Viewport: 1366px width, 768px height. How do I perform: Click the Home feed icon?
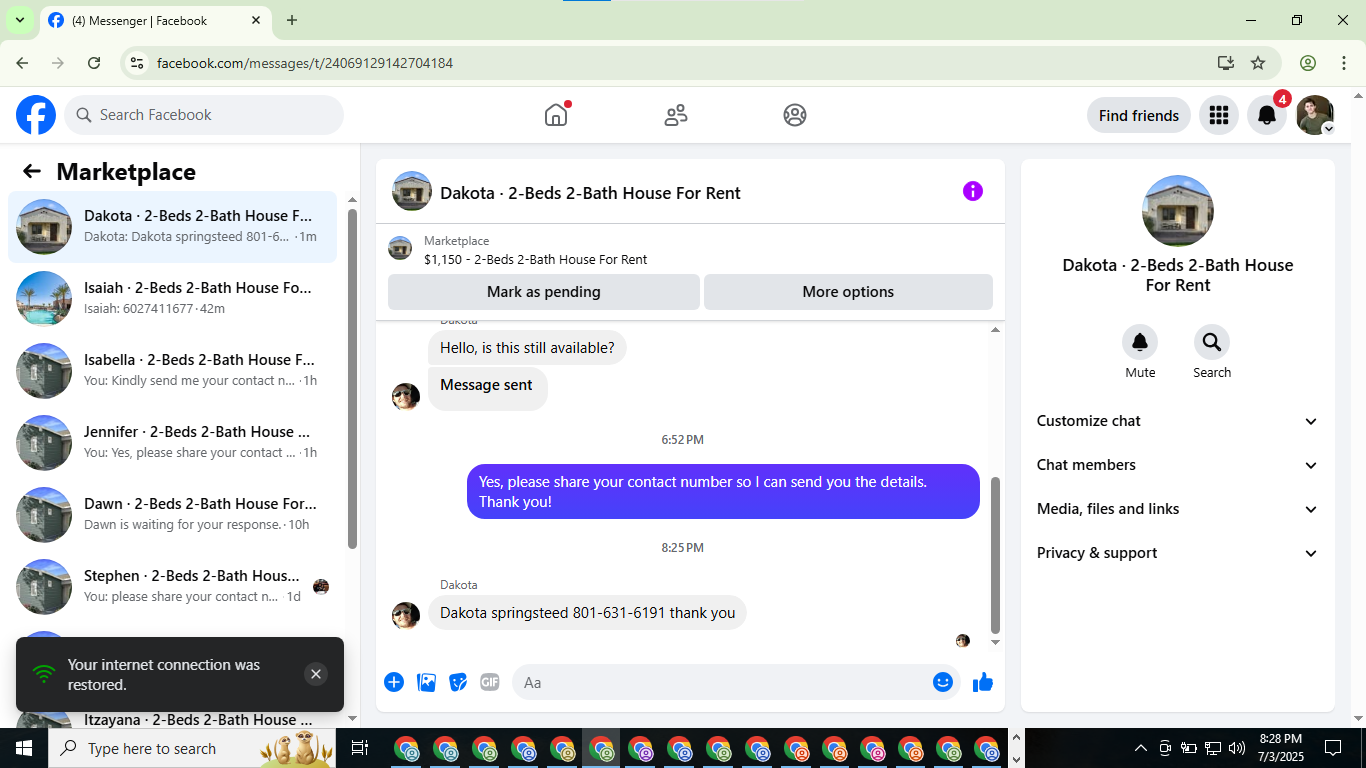click(556, 115)
